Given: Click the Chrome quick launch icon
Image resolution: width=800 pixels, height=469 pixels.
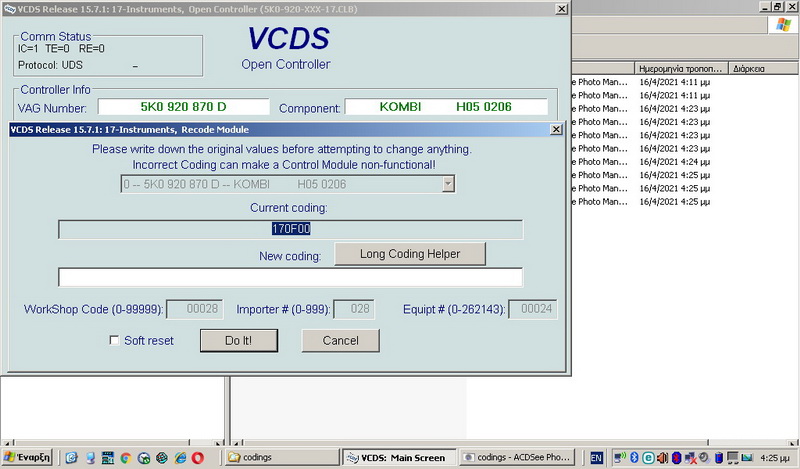Looking at the screenshot, I should tap(126, 458).
